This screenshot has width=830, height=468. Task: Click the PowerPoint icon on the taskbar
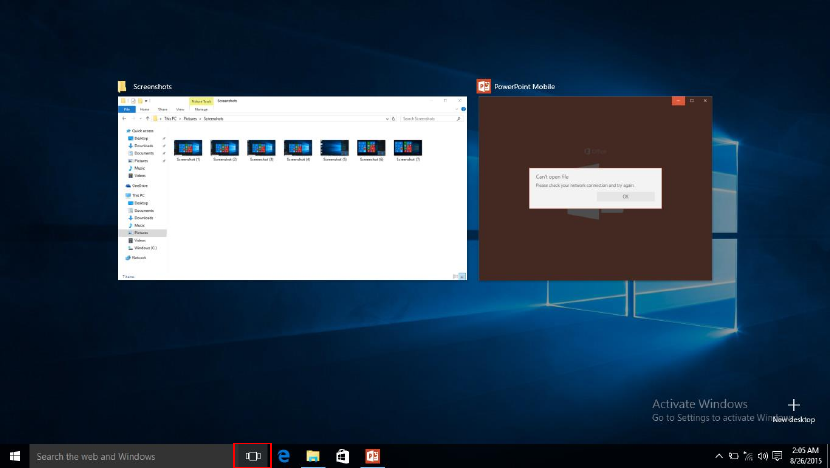[x=372, y=456]
